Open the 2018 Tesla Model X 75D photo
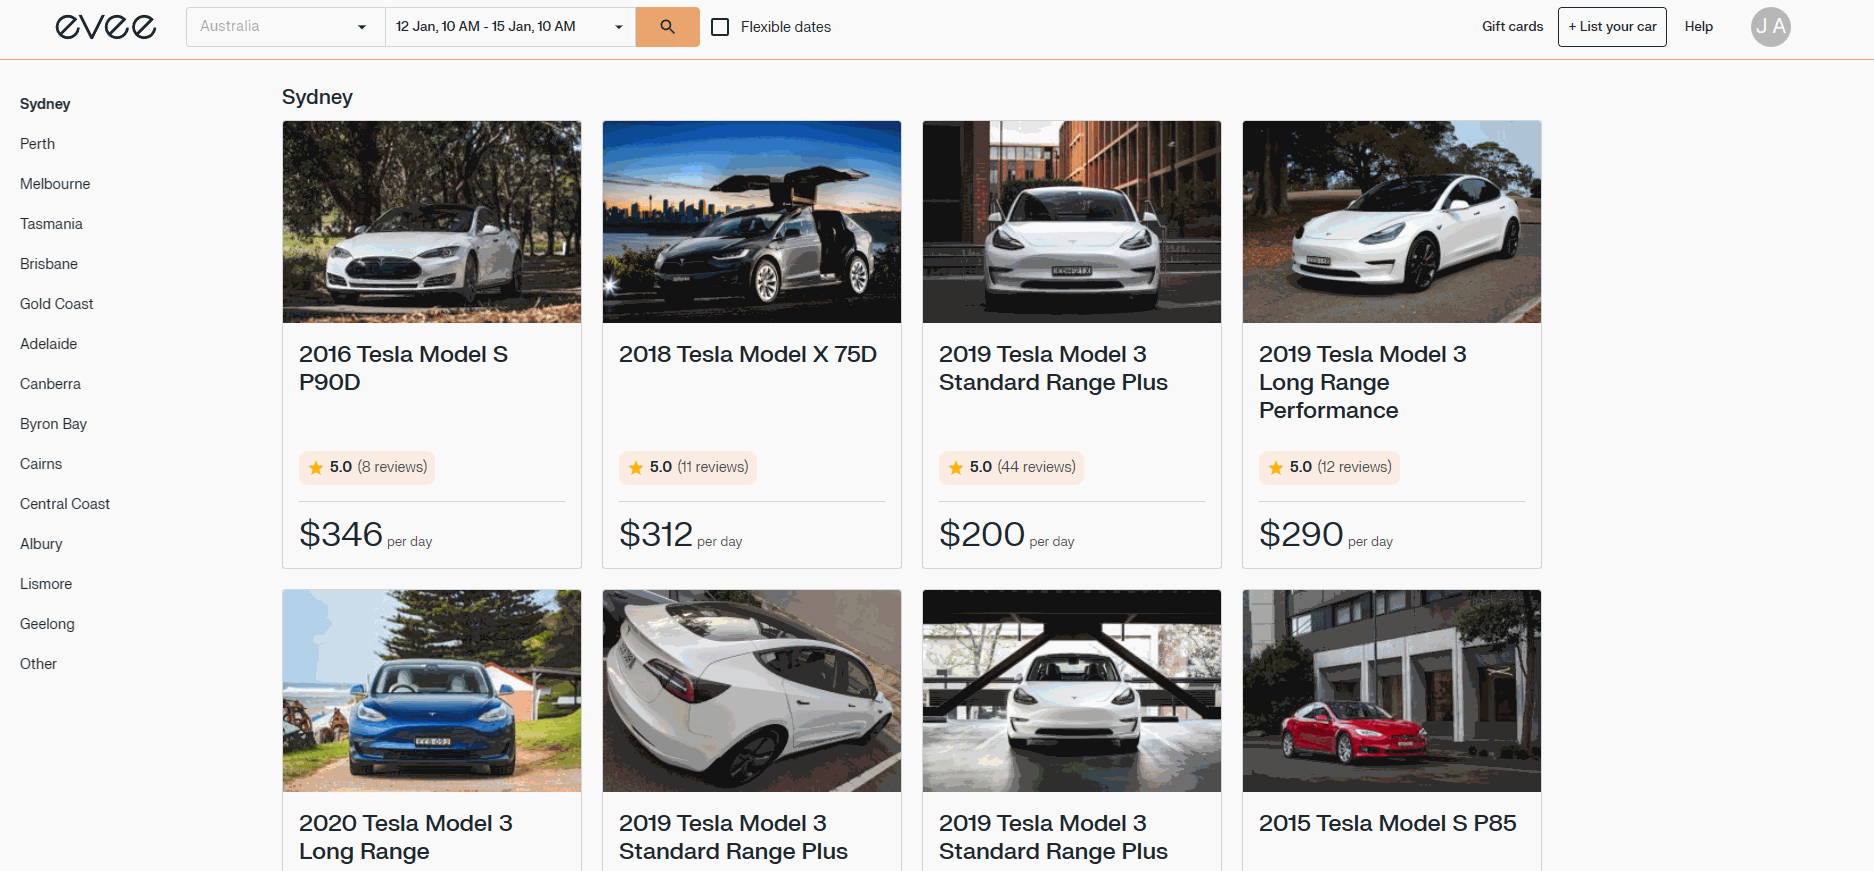 752,222
